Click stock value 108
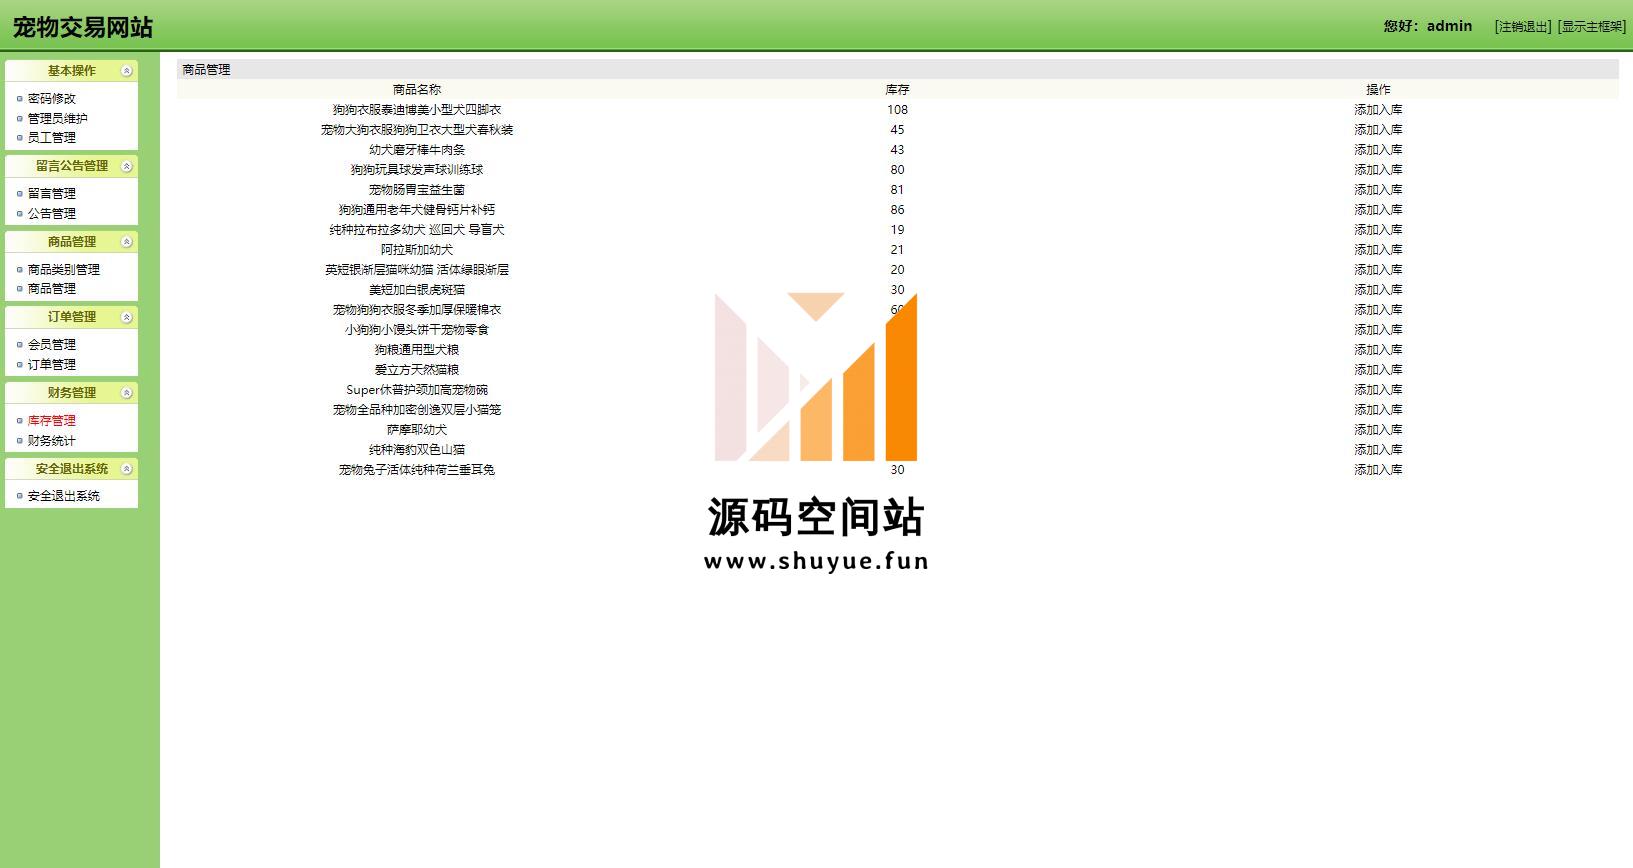1633x868 pixels. click(897, 110)
